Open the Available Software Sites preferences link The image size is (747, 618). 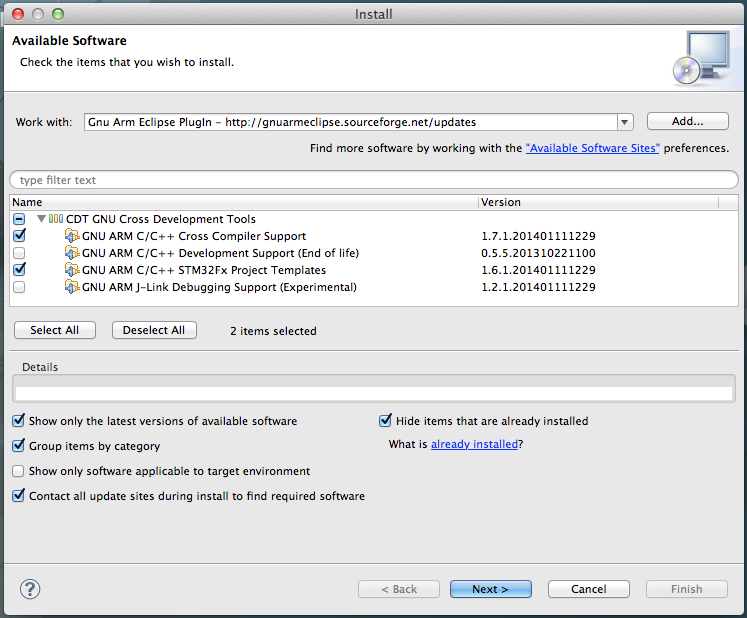(592, 148)
